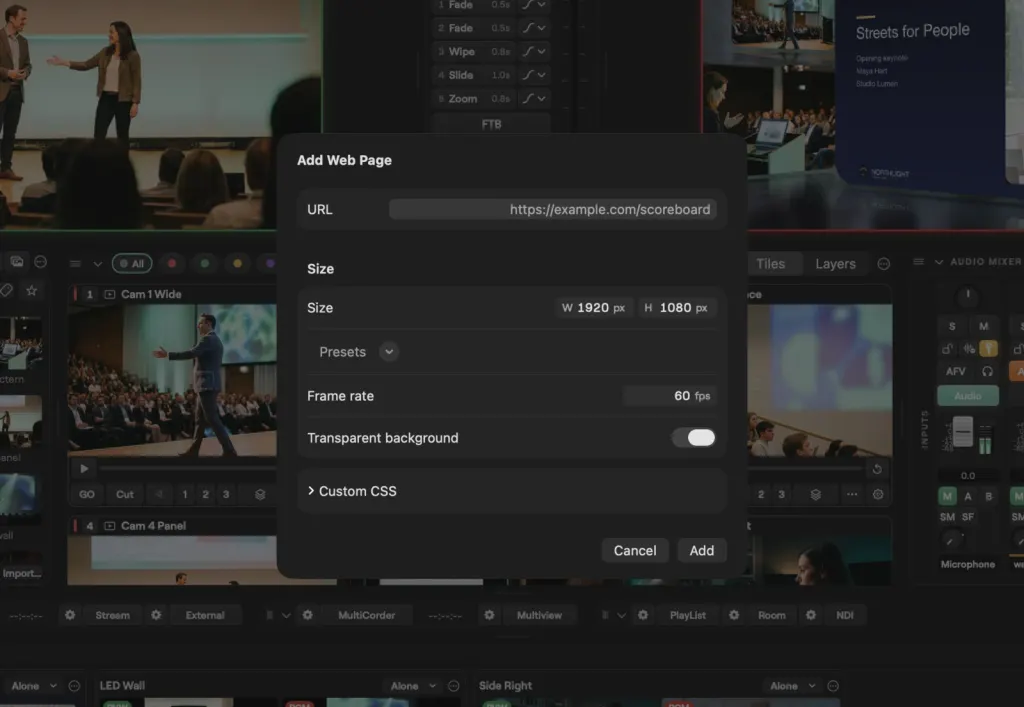The image size is (1024, 707).
Task: Toggle the Transparent background switch
Action: (x=694, y=438)
